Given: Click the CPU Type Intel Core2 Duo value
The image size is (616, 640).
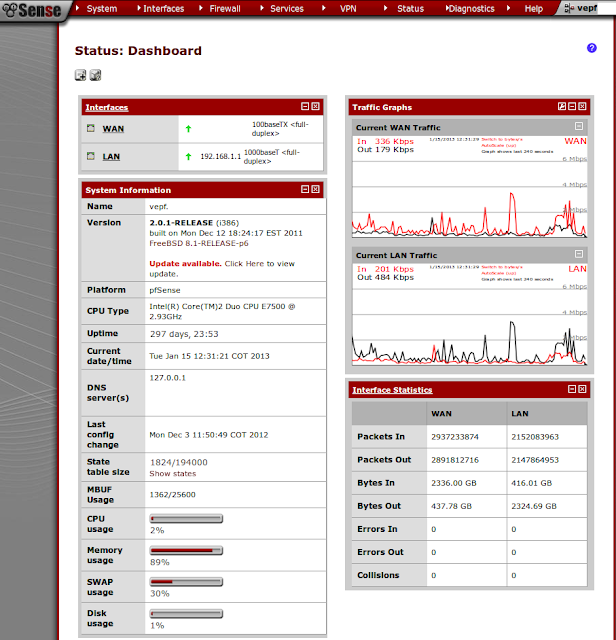Looking at the screenshot, I should coord(222,311).
